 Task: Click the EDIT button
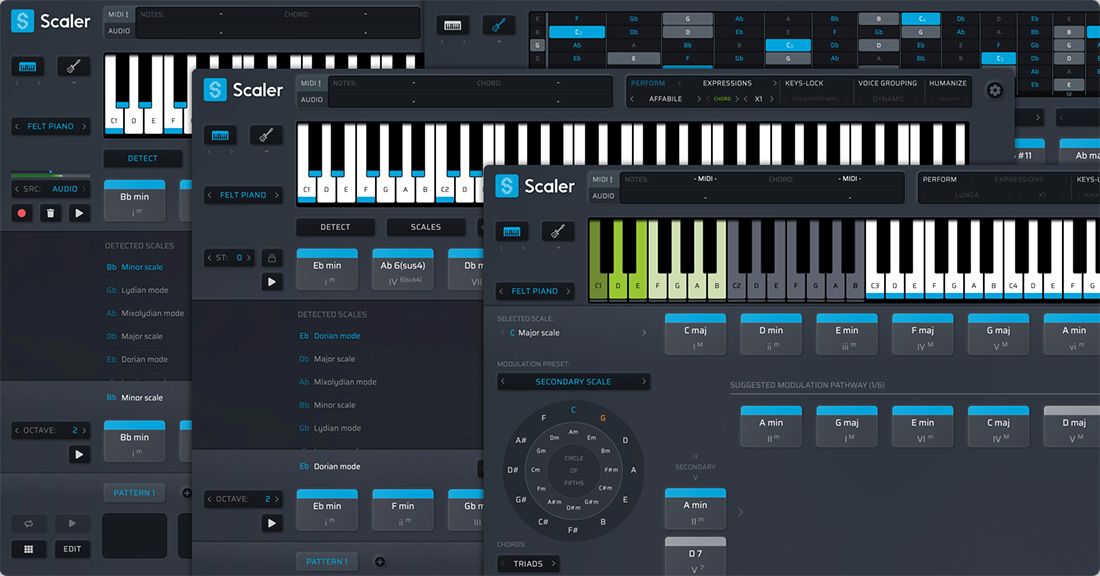click(x=72, y=549)
